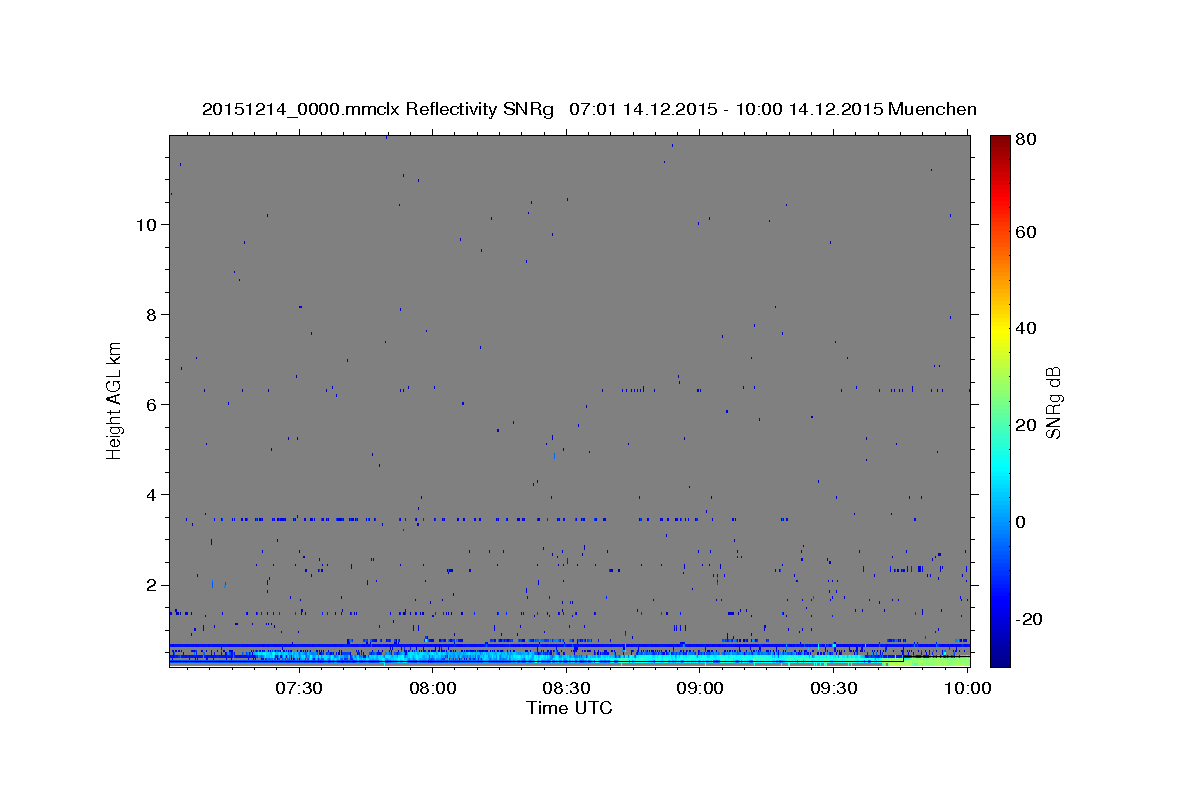
Task: Click the plot title mentioning Muenchen
Action: [x=589, y=109]
